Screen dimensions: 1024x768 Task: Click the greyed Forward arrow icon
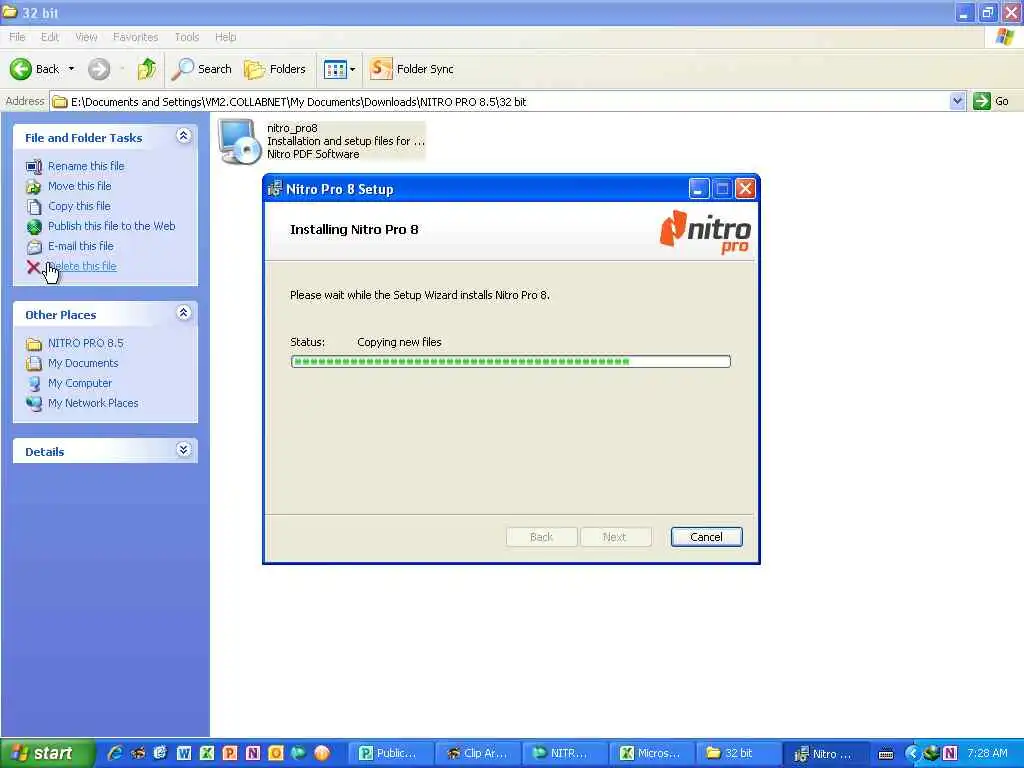(99, 69)
